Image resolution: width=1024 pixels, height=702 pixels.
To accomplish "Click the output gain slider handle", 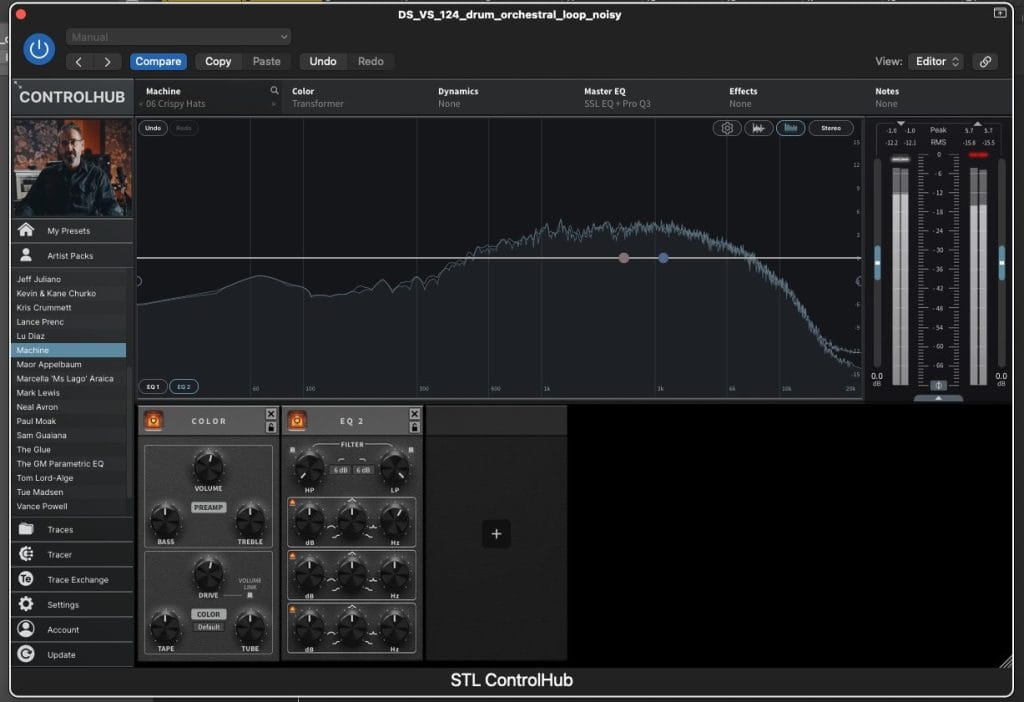I will point(1001,263).
